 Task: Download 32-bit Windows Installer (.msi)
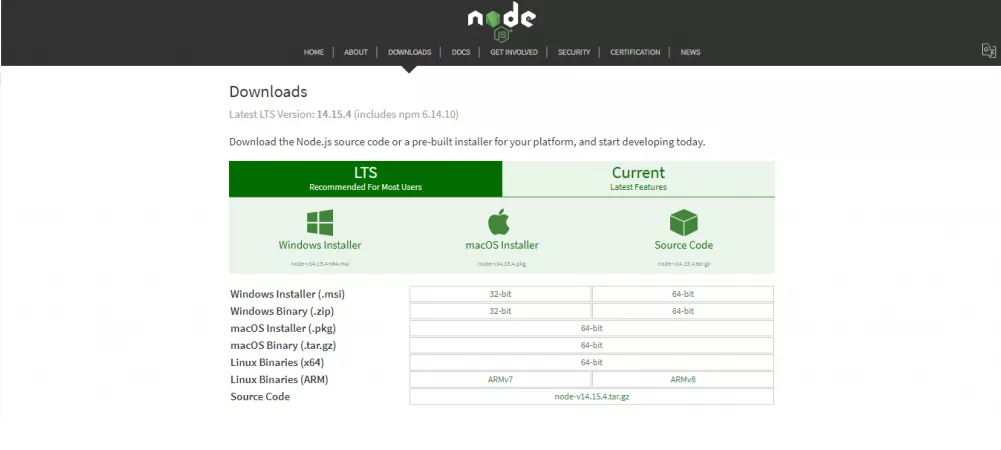click(500, 294)
